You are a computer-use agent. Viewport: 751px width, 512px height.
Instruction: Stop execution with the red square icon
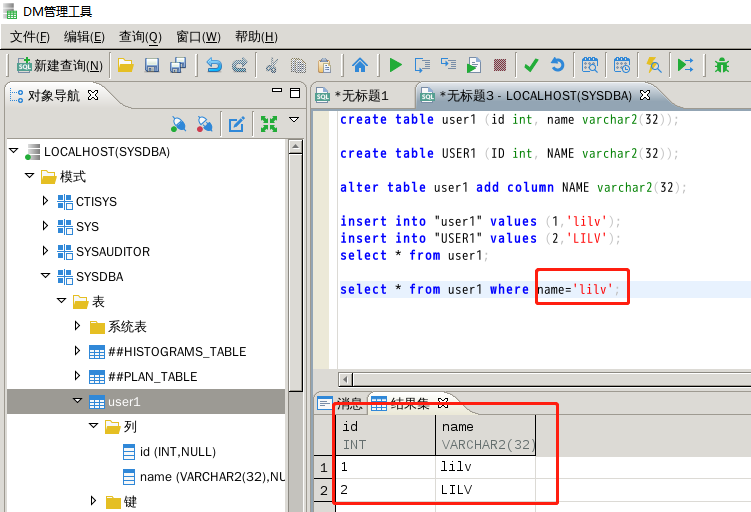[x=500, y=65]
